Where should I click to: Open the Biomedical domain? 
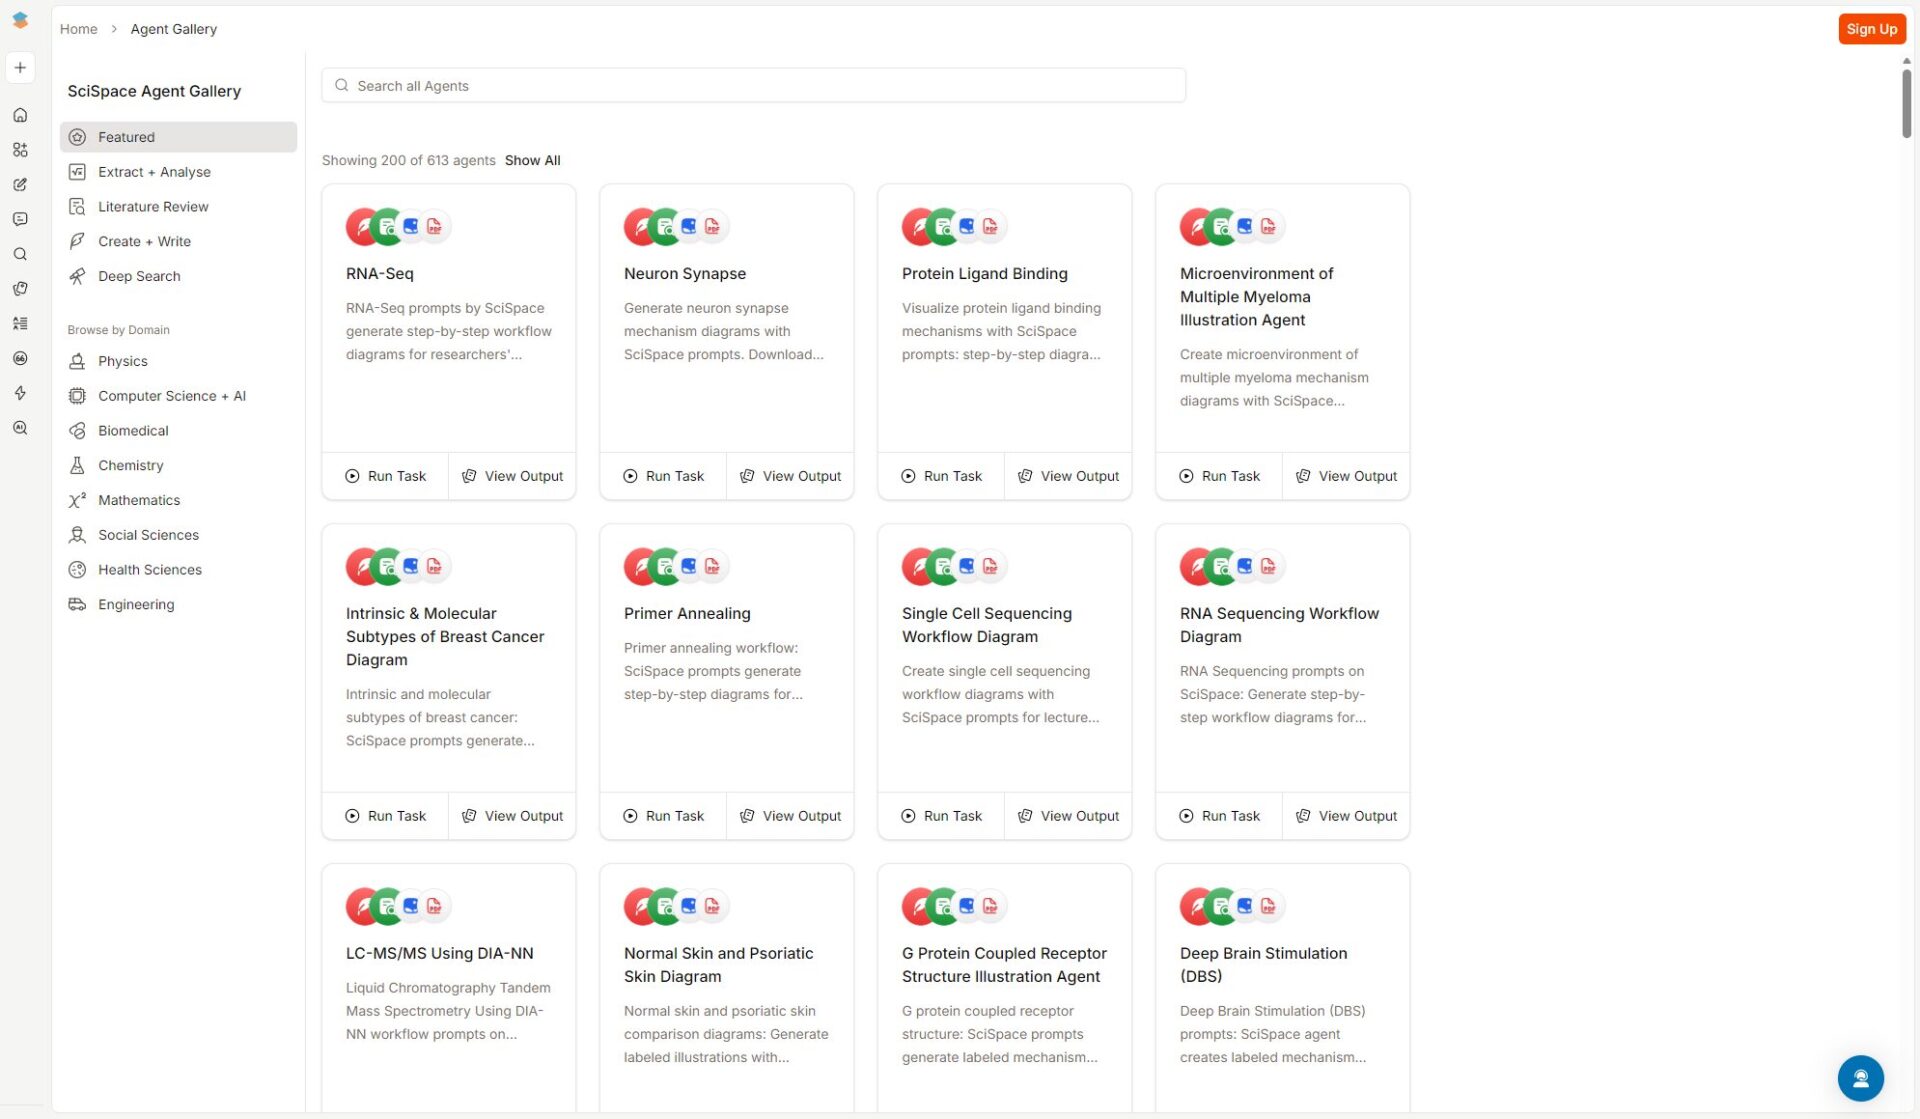coord(133,431)
